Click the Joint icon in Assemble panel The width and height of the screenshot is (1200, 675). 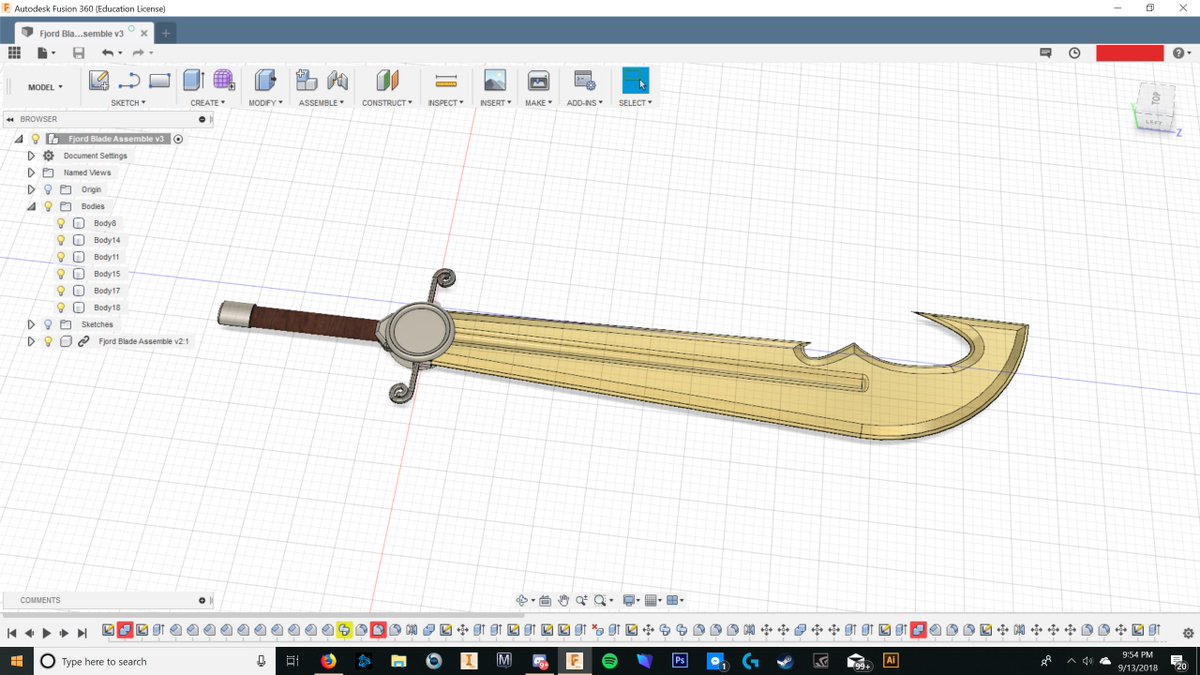(338, 80)
